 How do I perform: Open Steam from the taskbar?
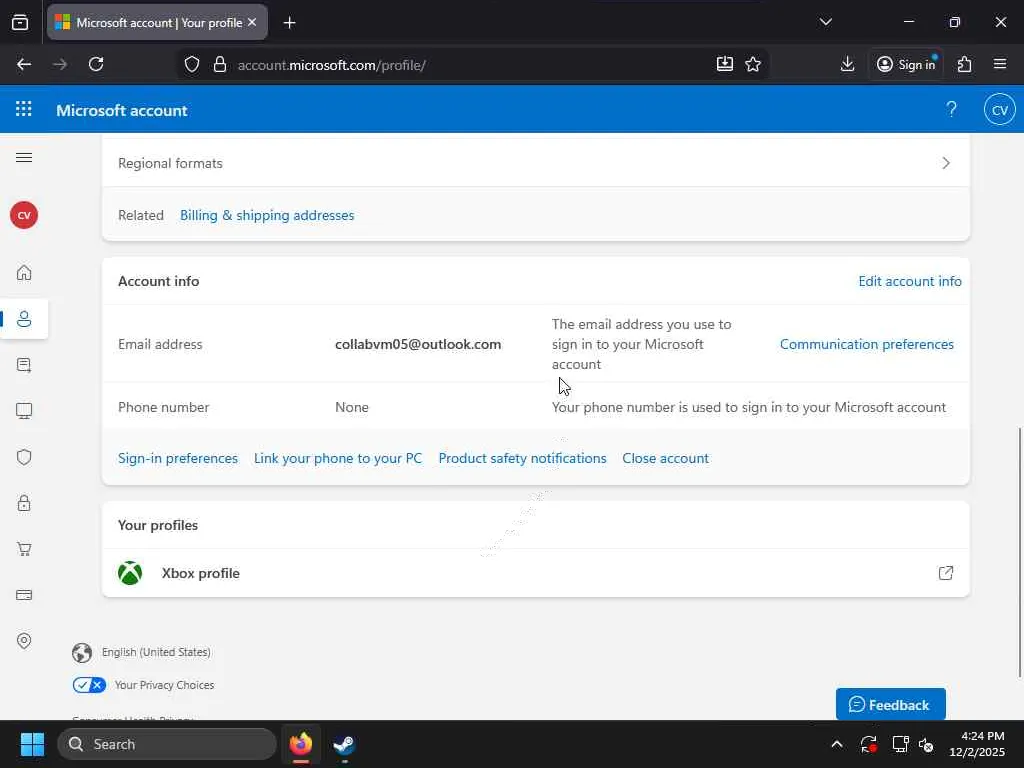pyautogui.click(x=344, y=744)
